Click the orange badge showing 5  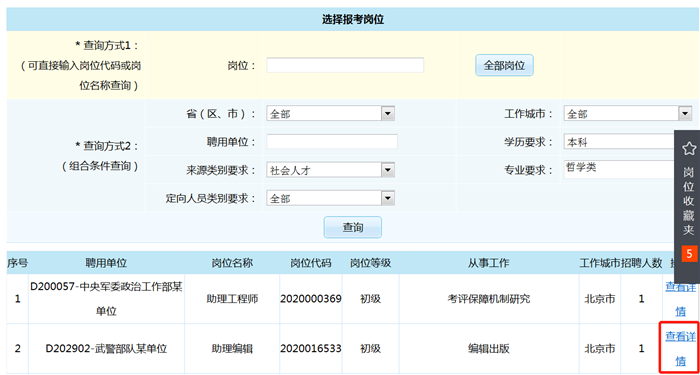pos(689,254)
